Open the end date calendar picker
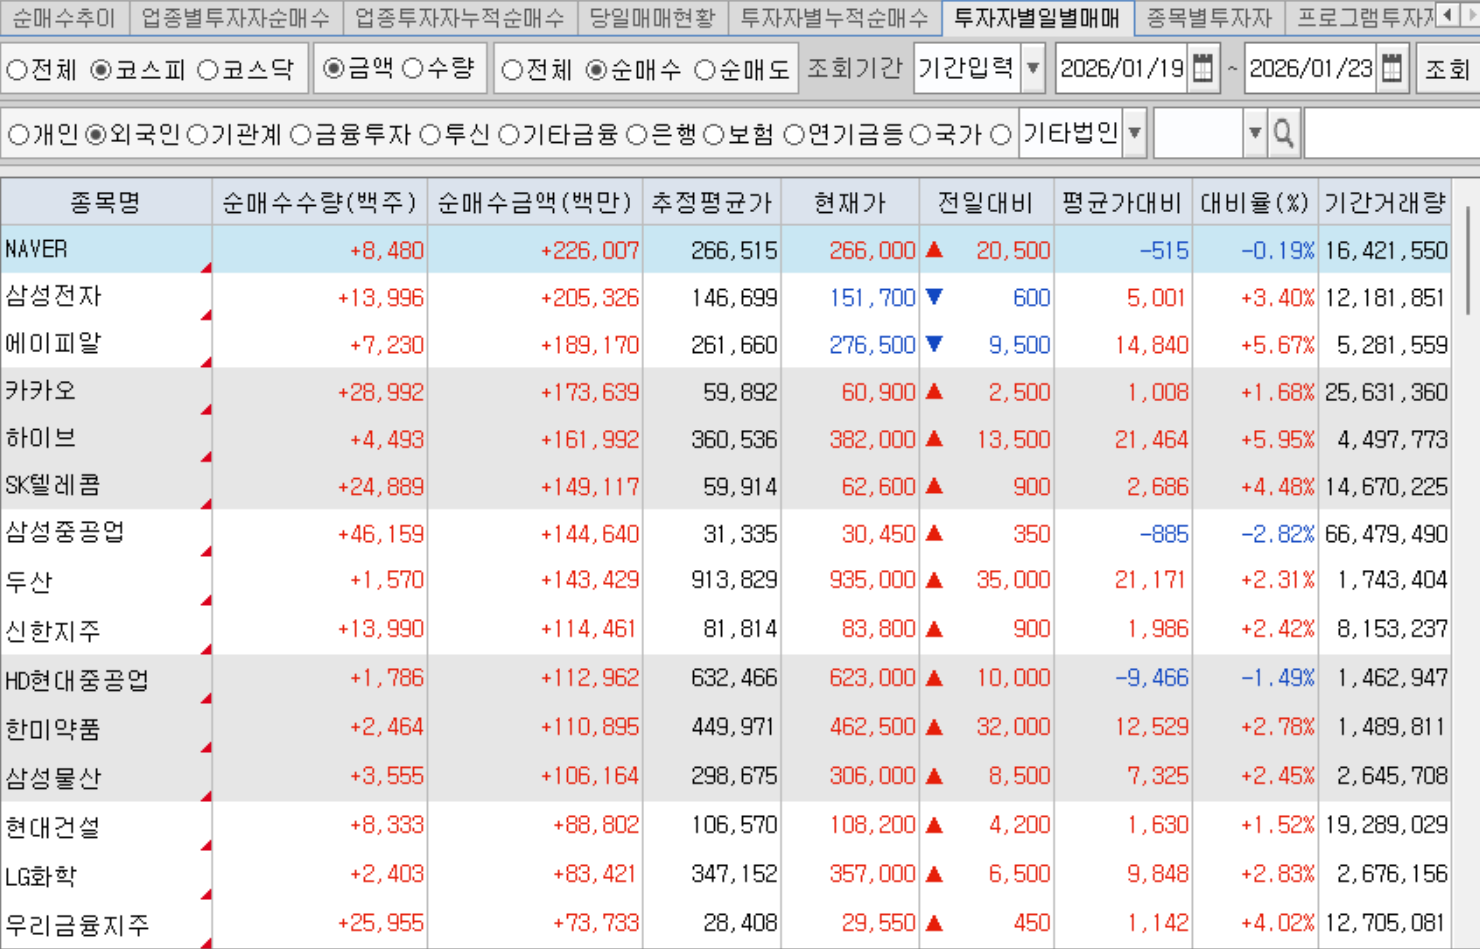Image resolution: width=1480 pixels, height=949 pixels. [x=1391, y=69]
